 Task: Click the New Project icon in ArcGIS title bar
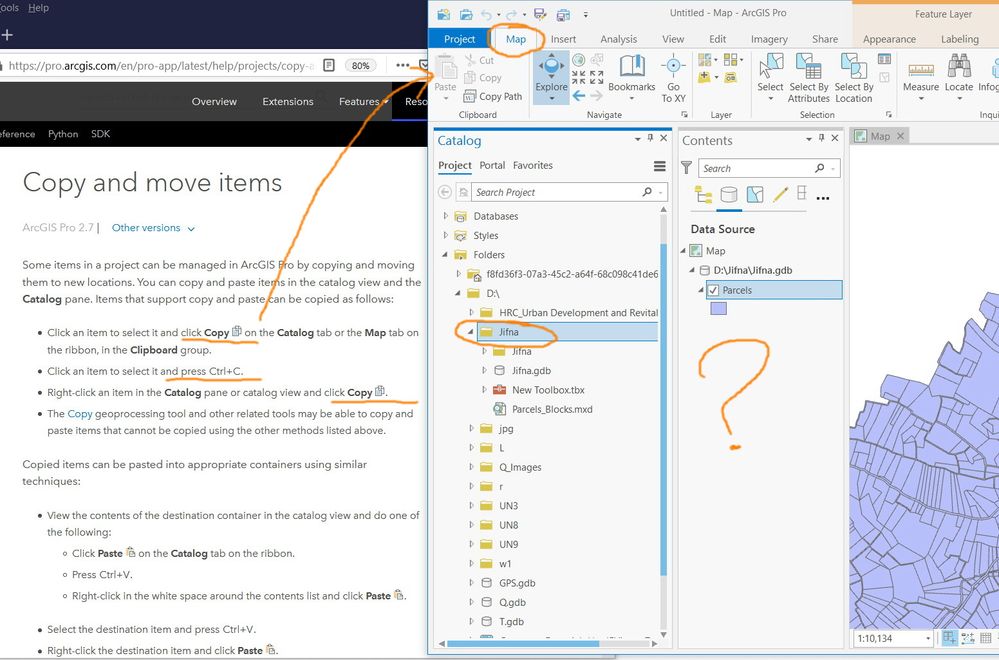pyautogui.click(x=443, y=14)
